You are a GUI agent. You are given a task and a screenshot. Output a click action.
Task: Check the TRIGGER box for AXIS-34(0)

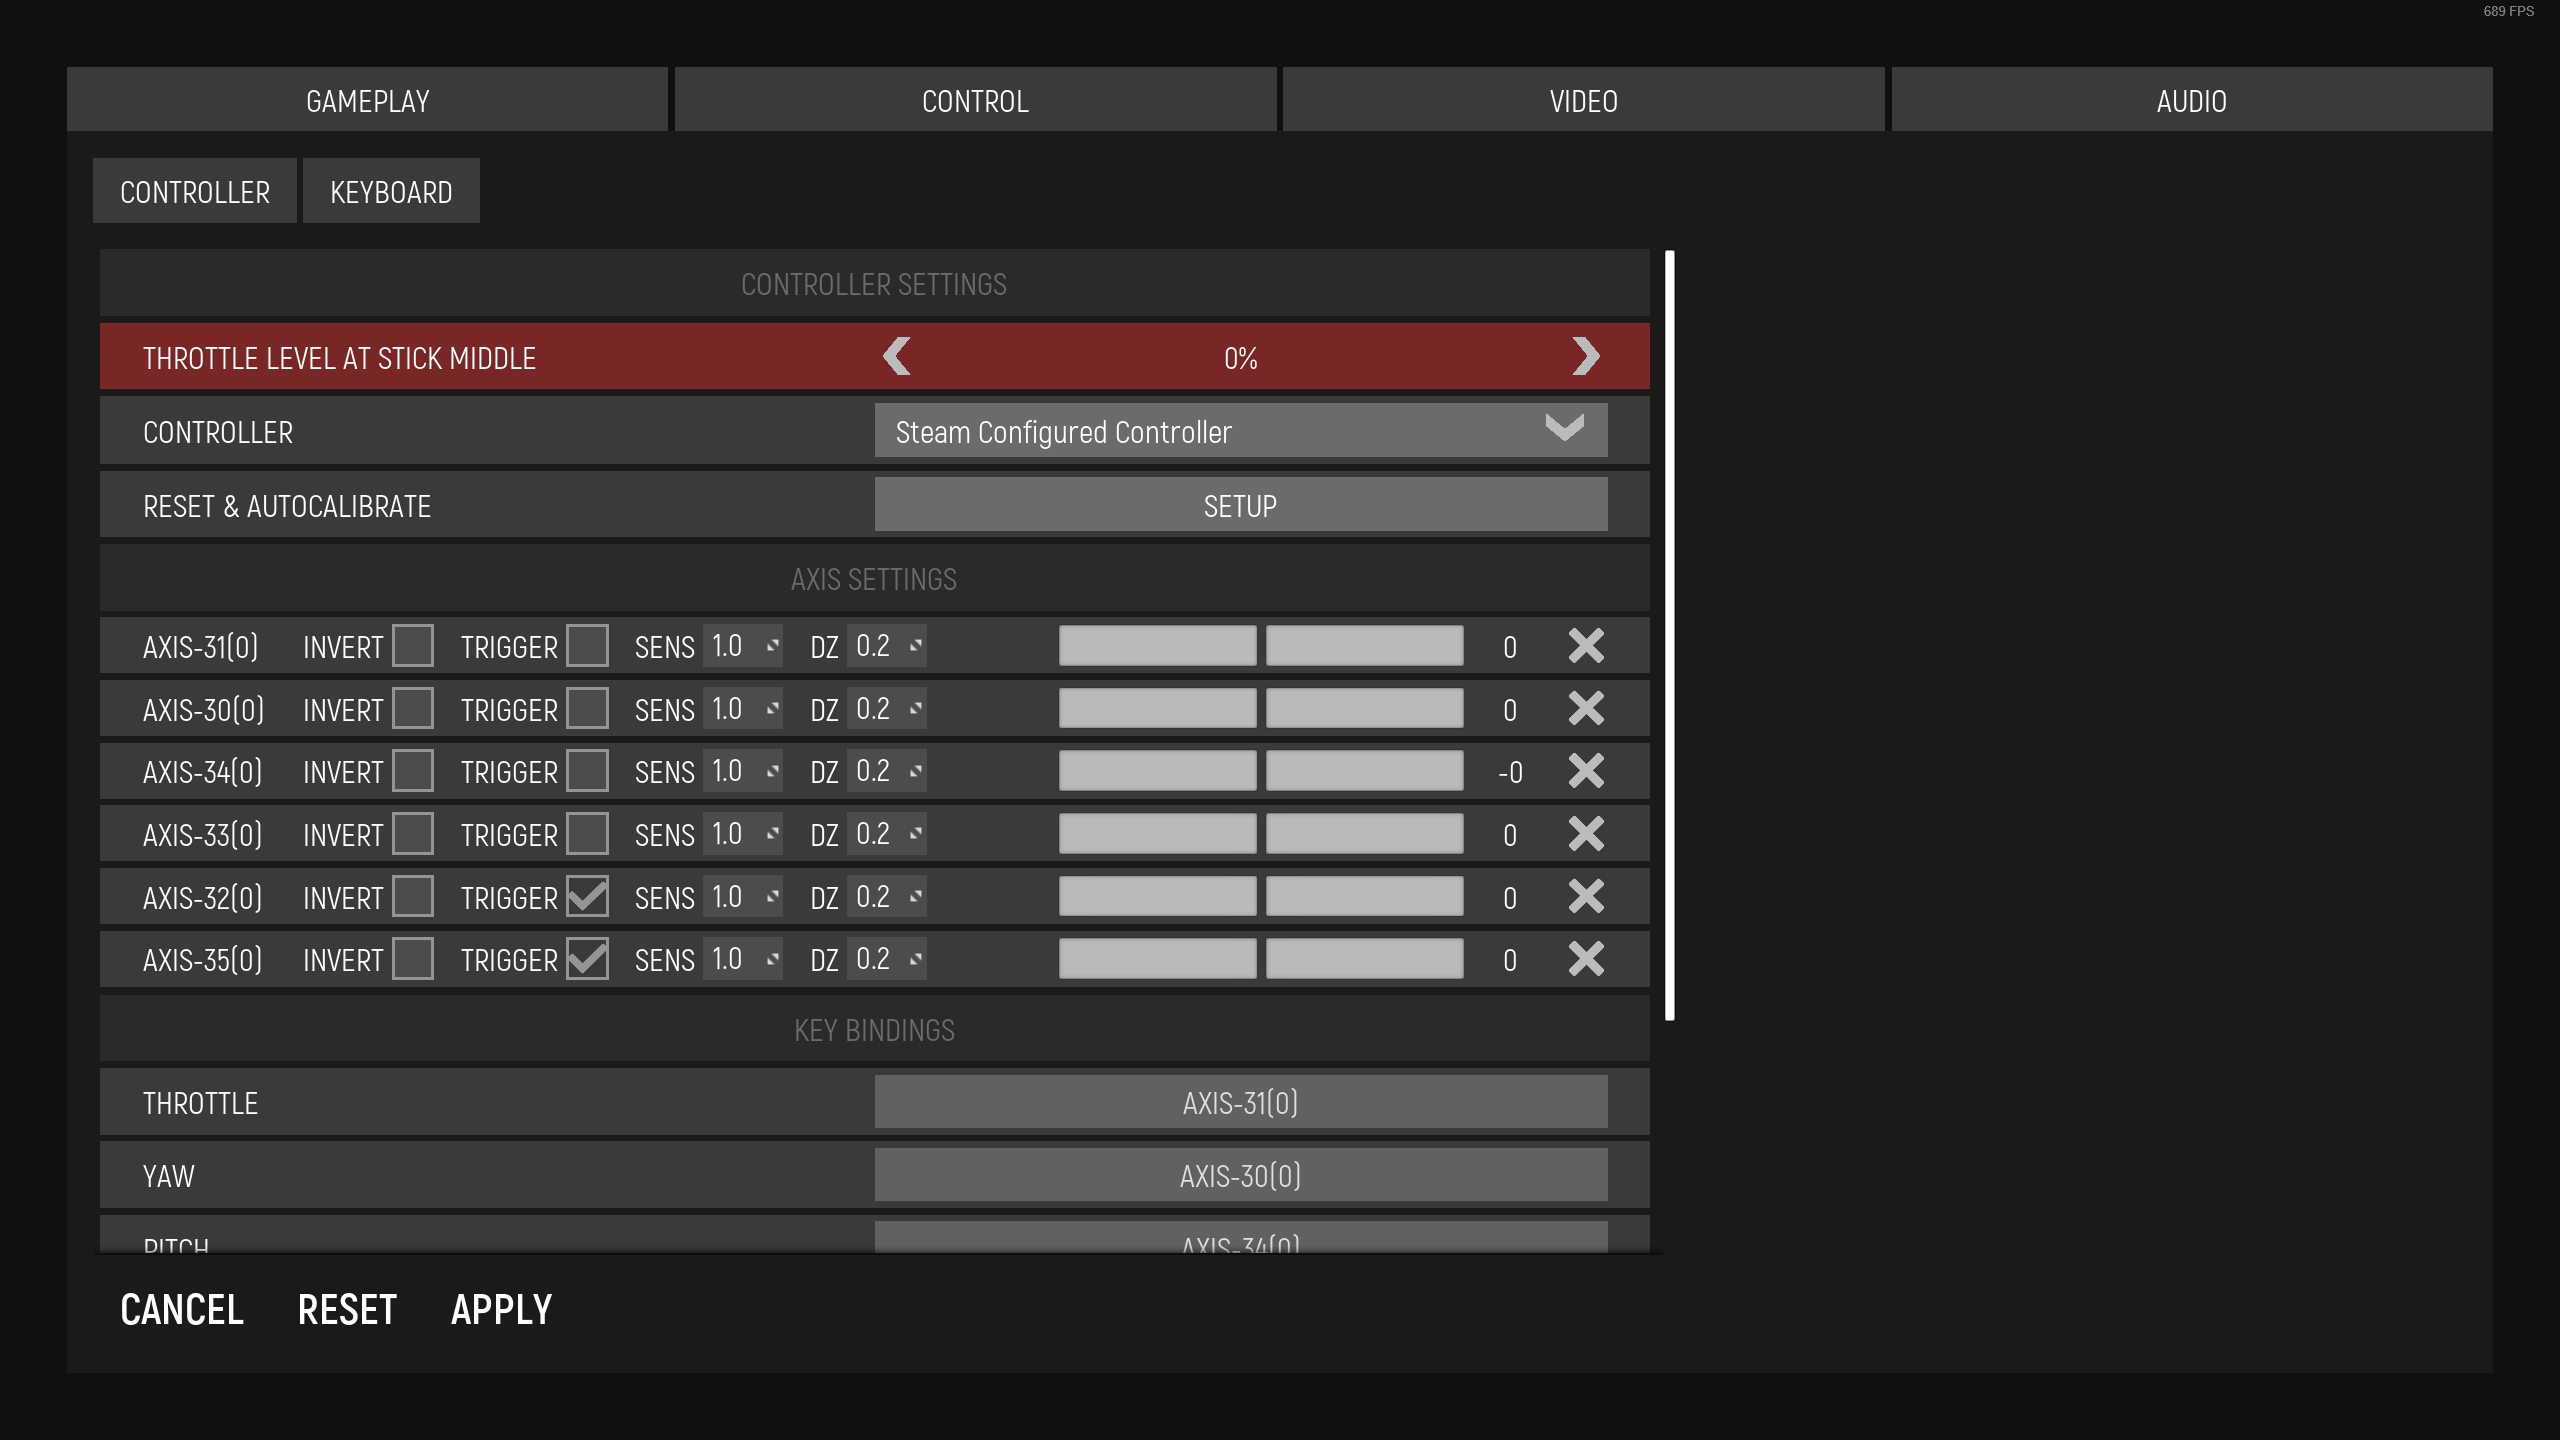(x=587, y=771)
